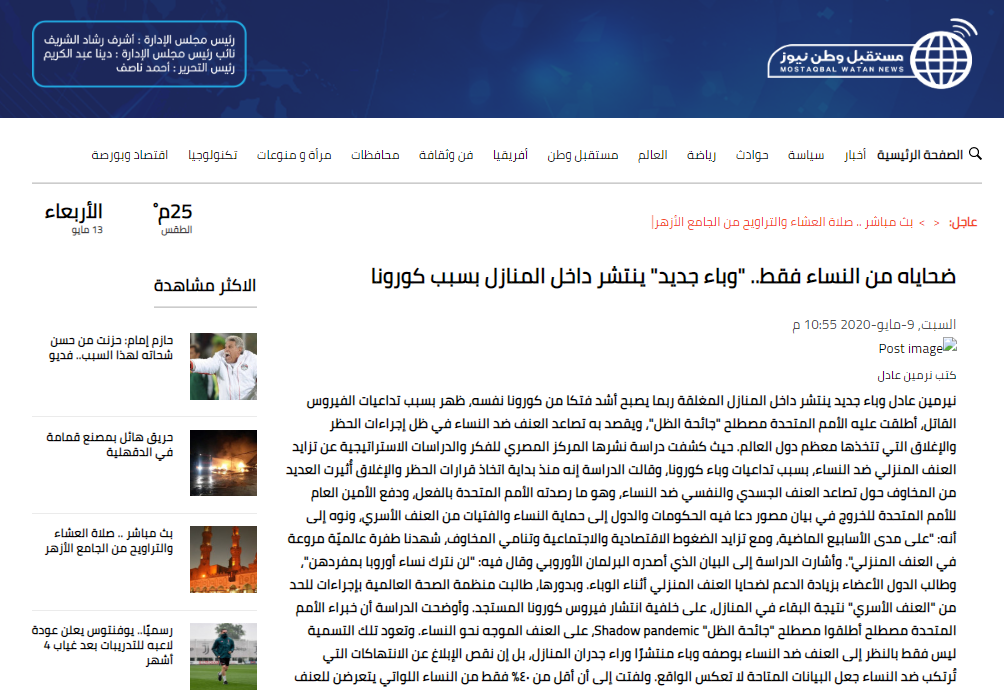The image size is (1004, 692).
Task: Open the أخبار news menu section
Action: click(x=855, y=155)
